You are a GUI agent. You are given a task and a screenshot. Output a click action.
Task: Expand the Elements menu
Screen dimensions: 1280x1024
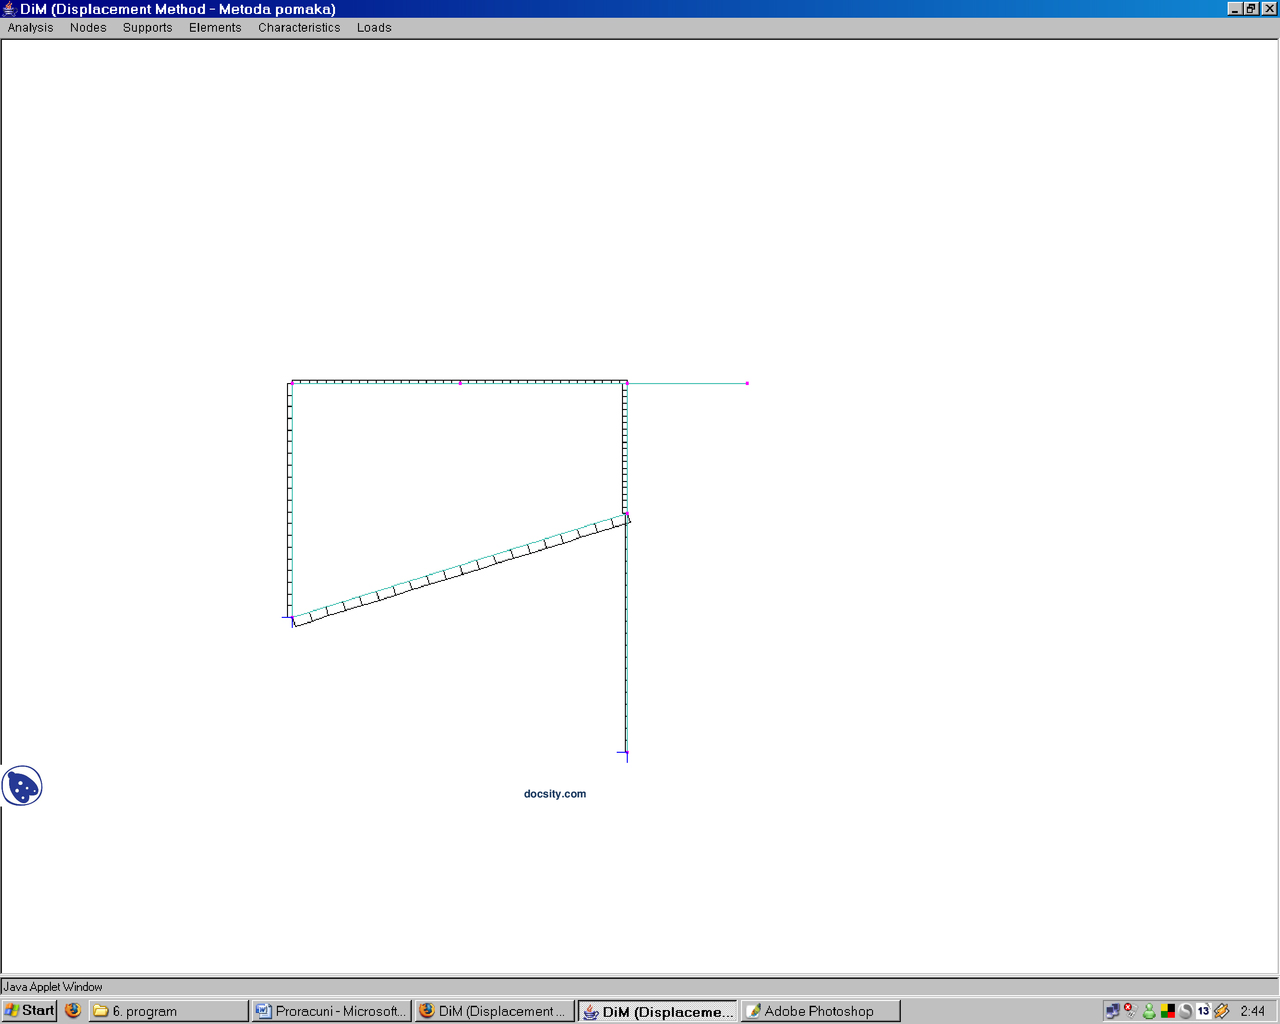pos(215,28)
